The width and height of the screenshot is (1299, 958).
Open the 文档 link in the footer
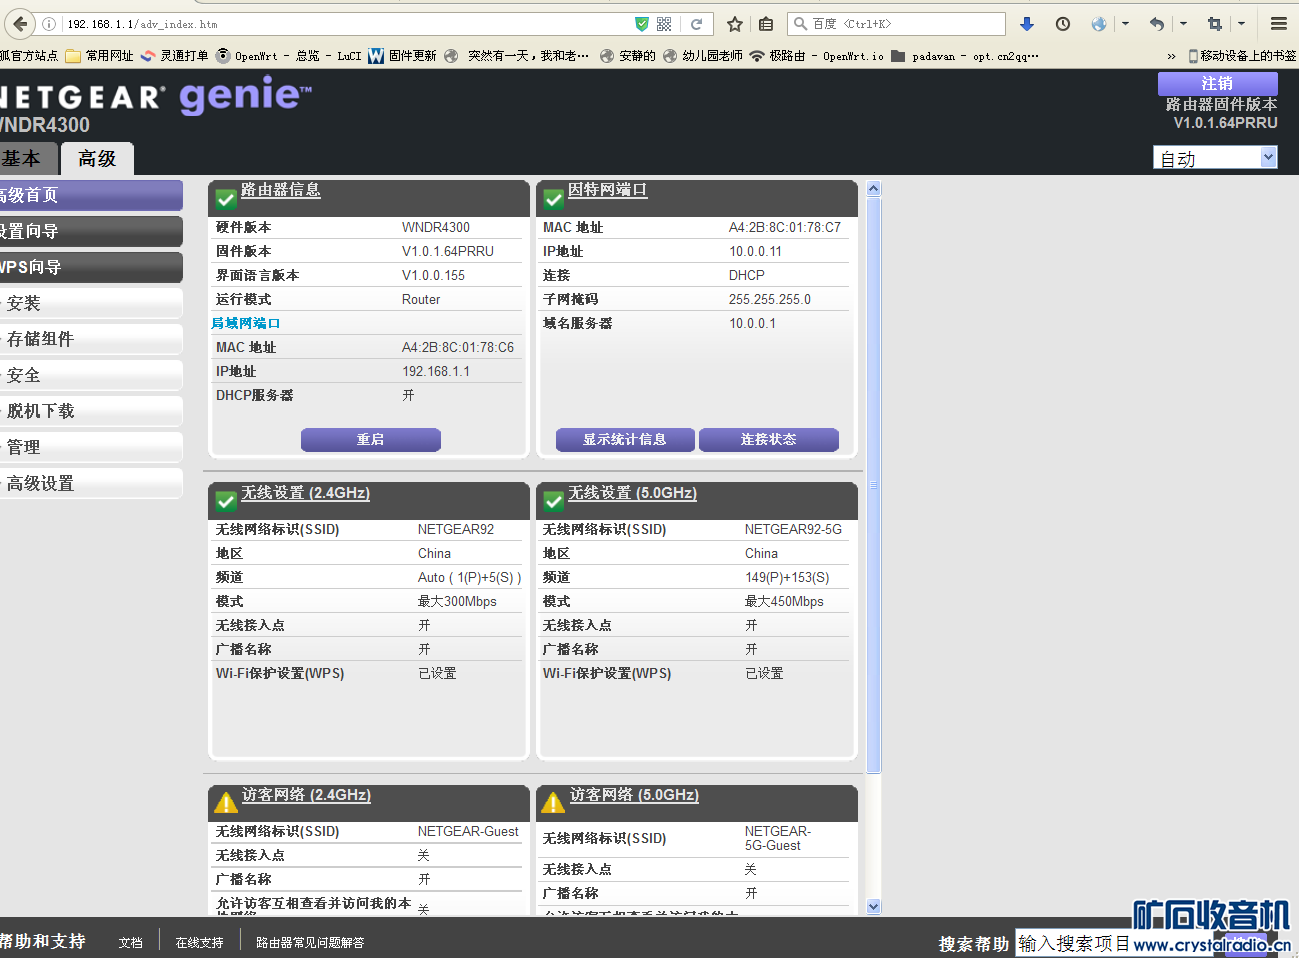tap(131, 942)
